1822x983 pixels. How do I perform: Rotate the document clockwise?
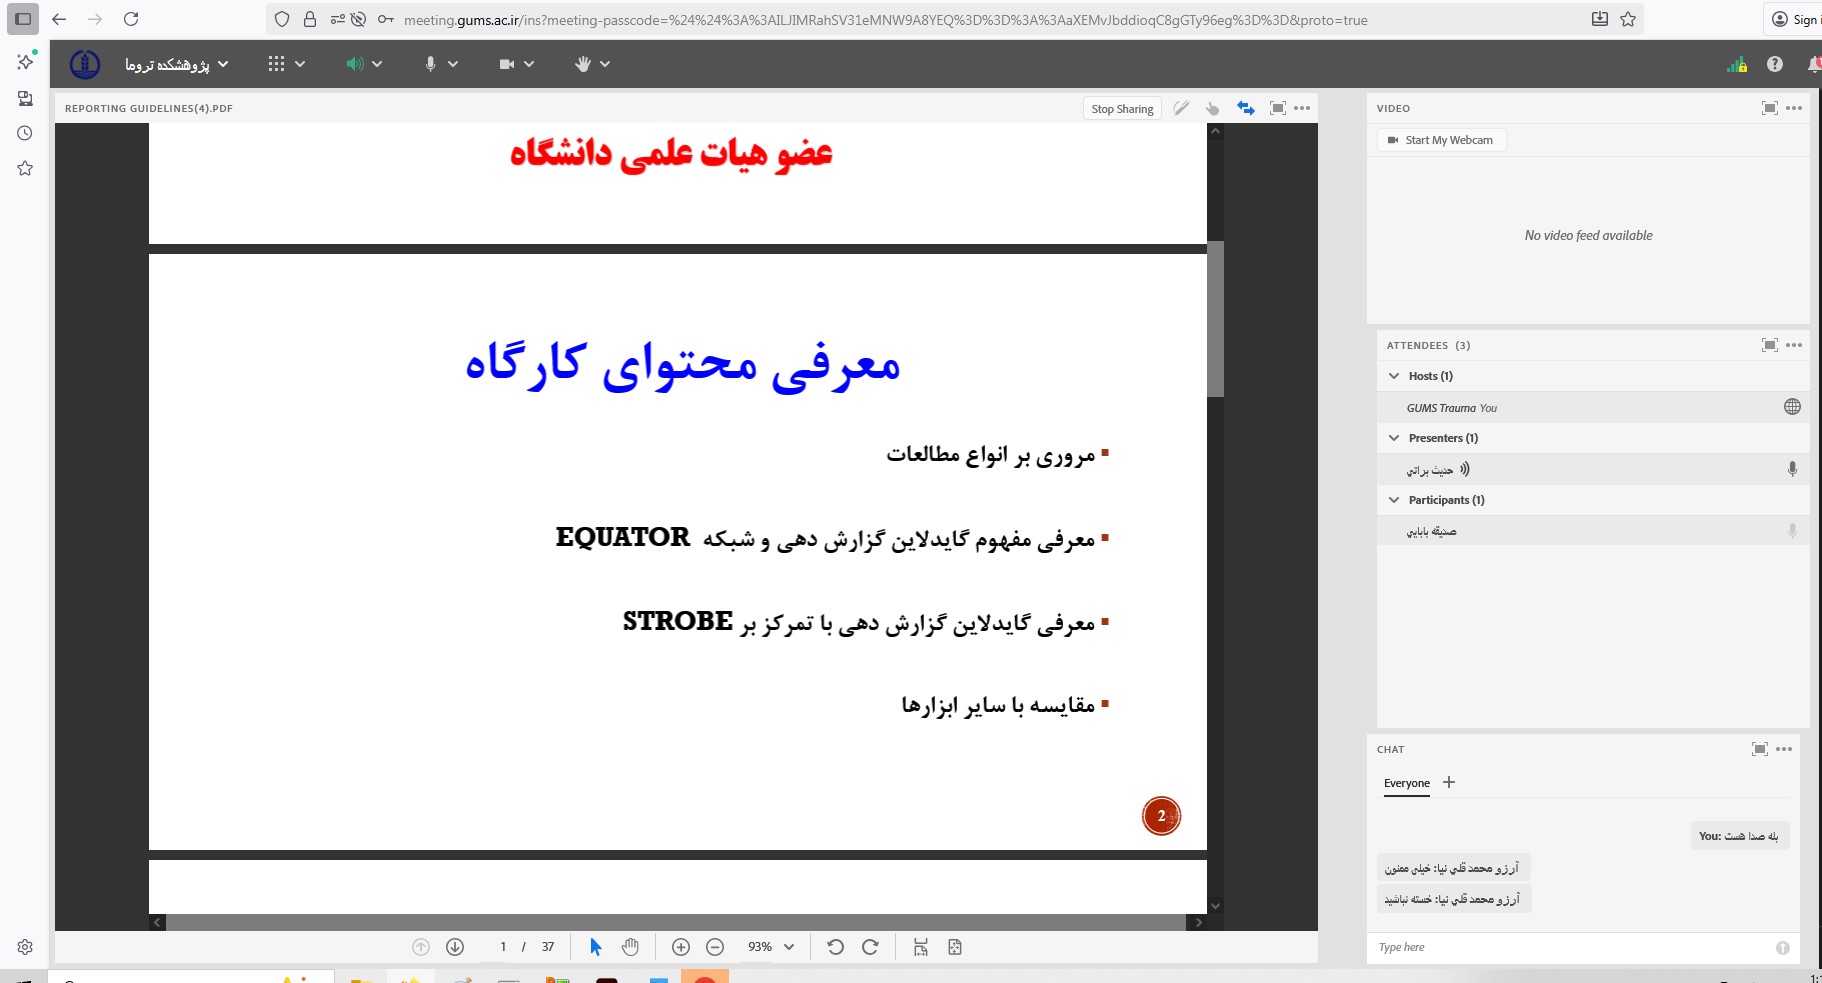[x=870, y=947]
